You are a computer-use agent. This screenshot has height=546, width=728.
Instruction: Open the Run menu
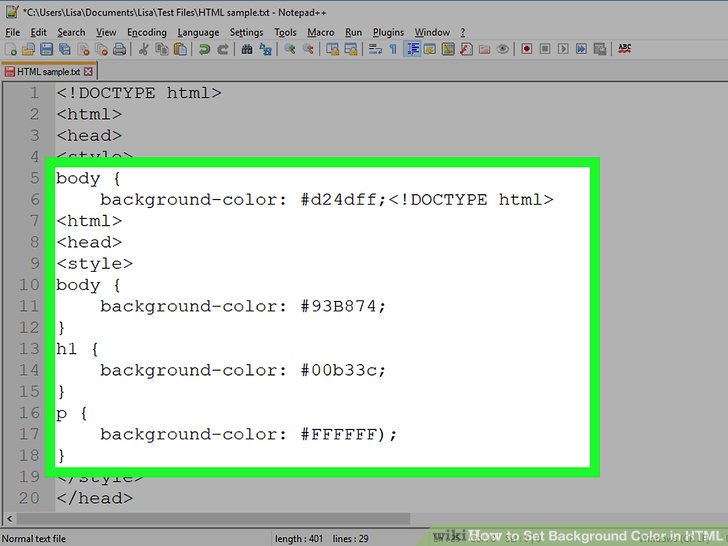tap(353, 32)
